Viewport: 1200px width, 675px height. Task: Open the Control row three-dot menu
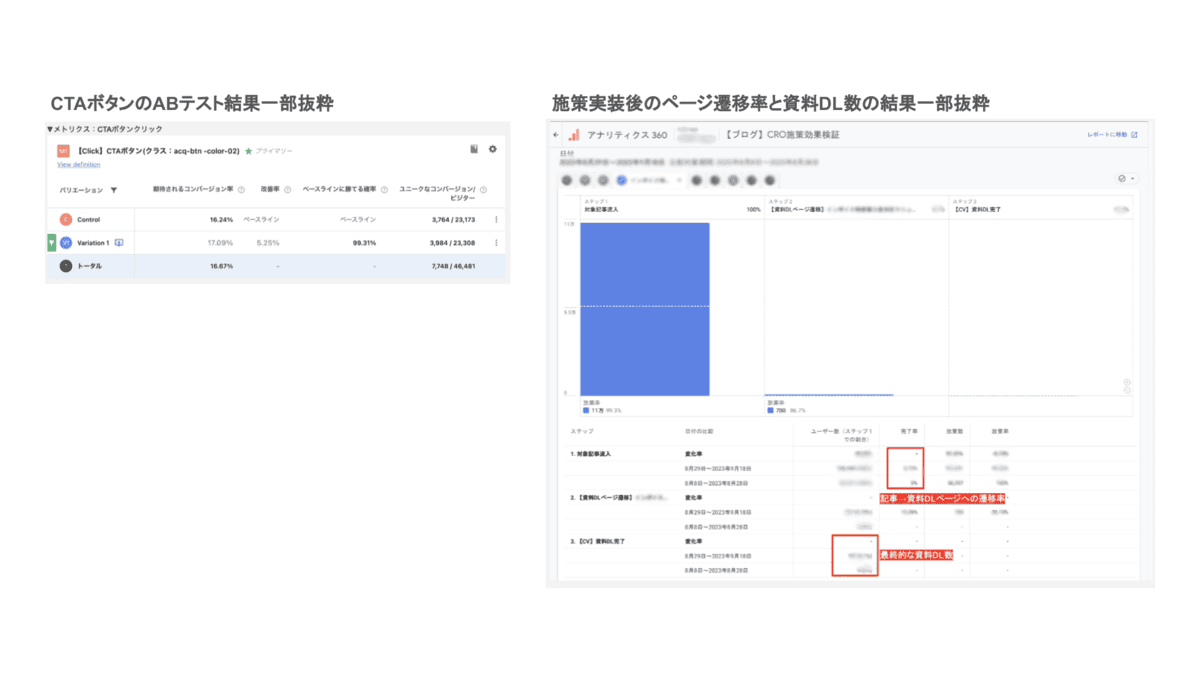coord(496,219)
